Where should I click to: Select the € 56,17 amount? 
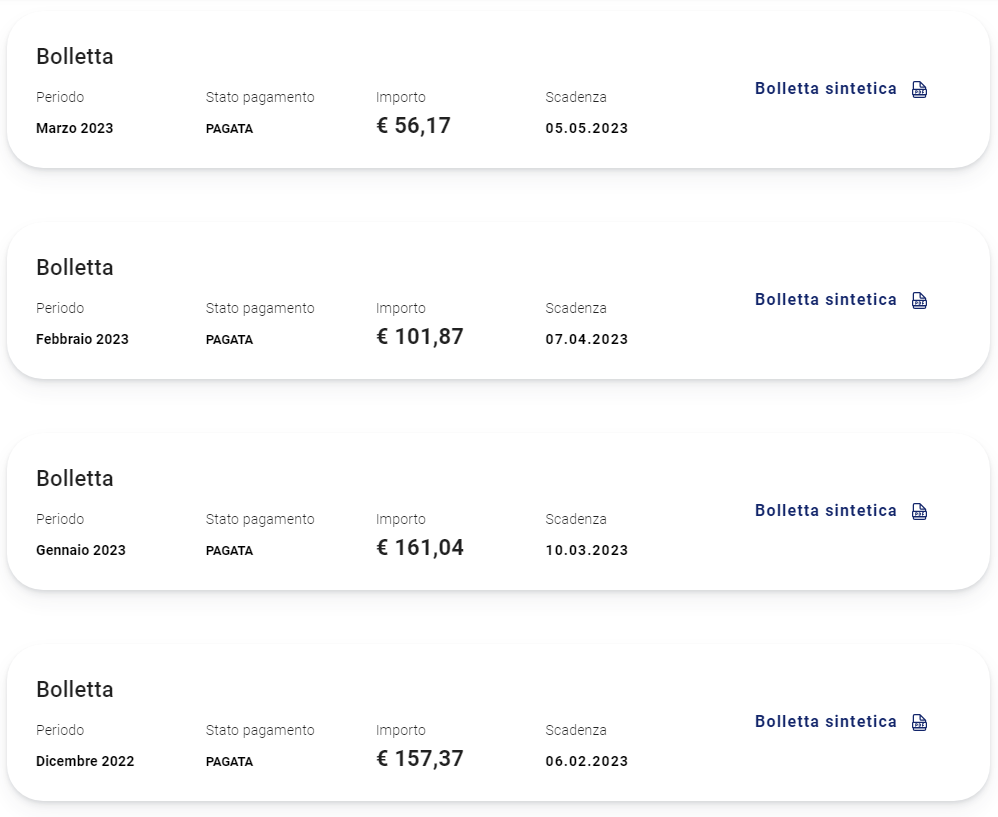click(414, 125)
